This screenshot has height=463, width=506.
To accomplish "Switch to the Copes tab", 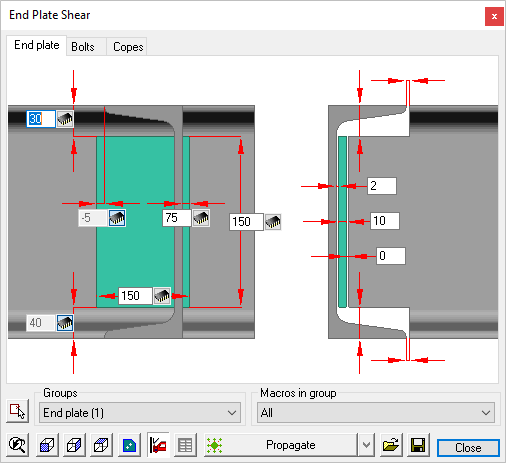I will point(128,47).
